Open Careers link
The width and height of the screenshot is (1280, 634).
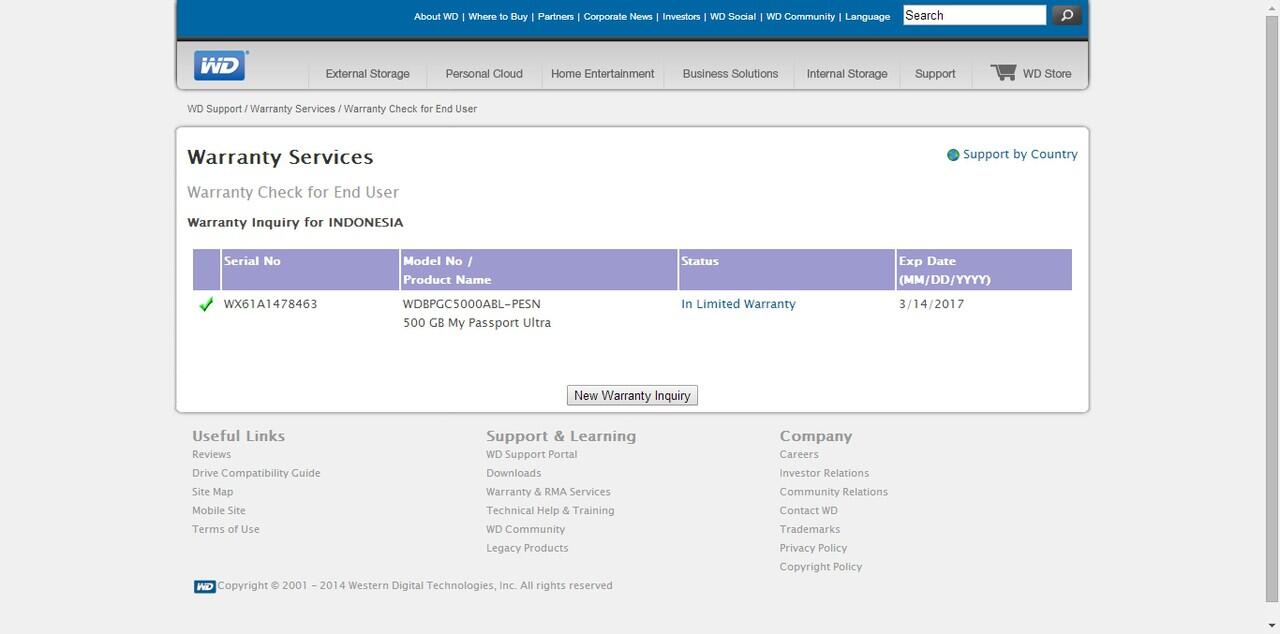tap(799, 455)
